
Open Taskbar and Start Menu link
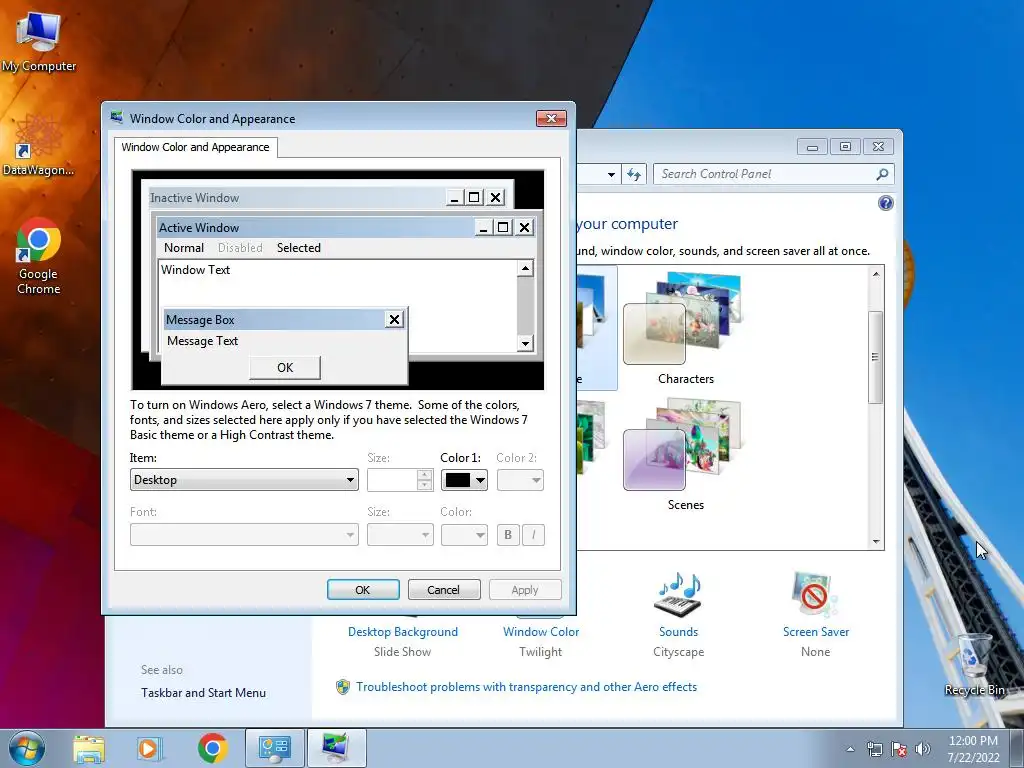[203, 693]
